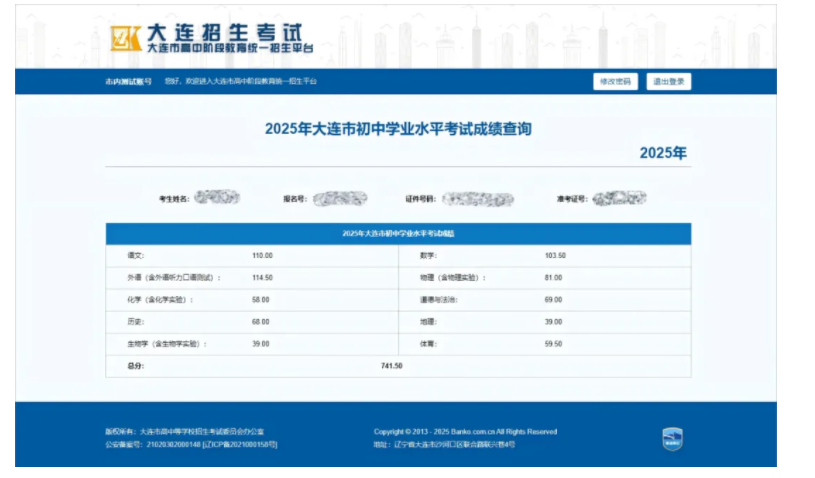Click the Banko.com.cn copyright text
Viewport: 815px width, 478px height.
[x=465, y=432]
